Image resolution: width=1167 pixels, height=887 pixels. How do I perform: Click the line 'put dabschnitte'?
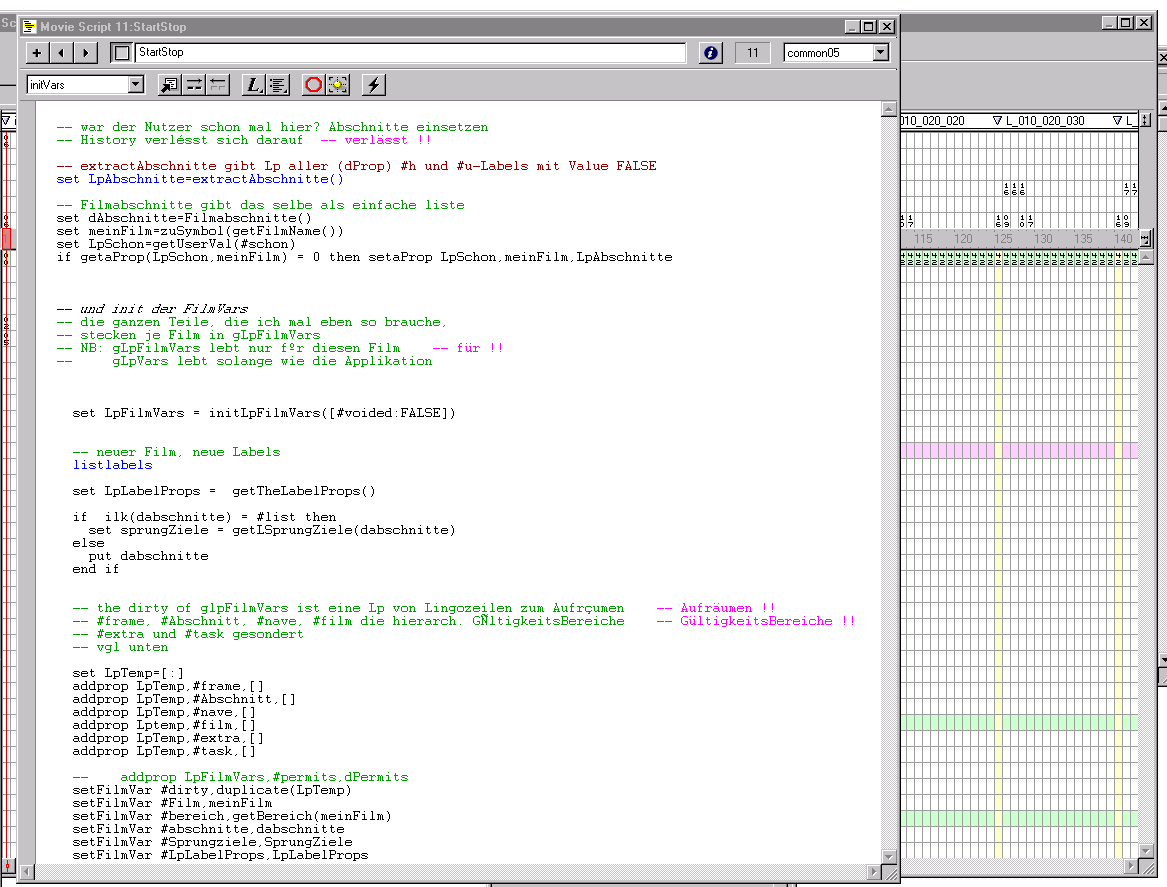click(149, 556)
